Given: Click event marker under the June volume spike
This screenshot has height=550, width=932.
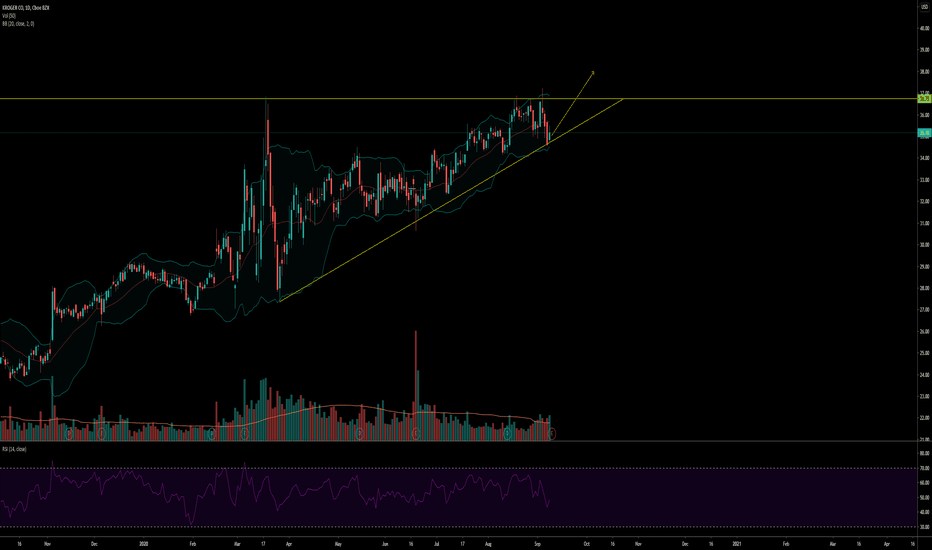Looking at the screenshot, I should [415, 435].
